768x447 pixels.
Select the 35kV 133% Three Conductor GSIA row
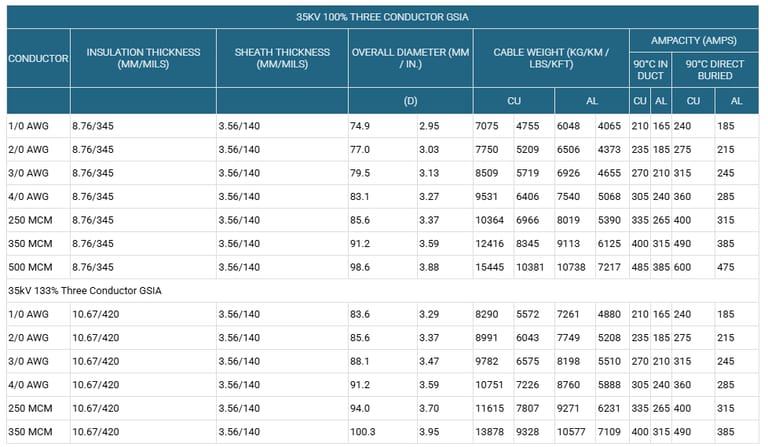coord(84,290)
